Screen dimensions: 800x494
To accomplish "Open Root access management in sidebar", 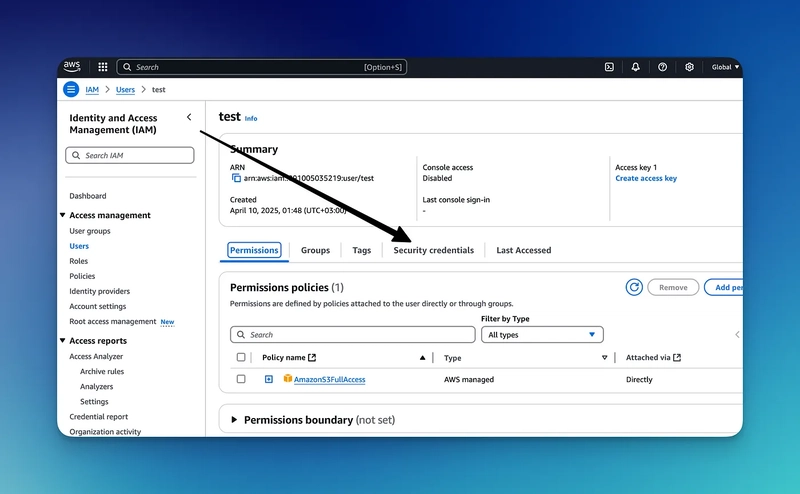I will 113,322.
